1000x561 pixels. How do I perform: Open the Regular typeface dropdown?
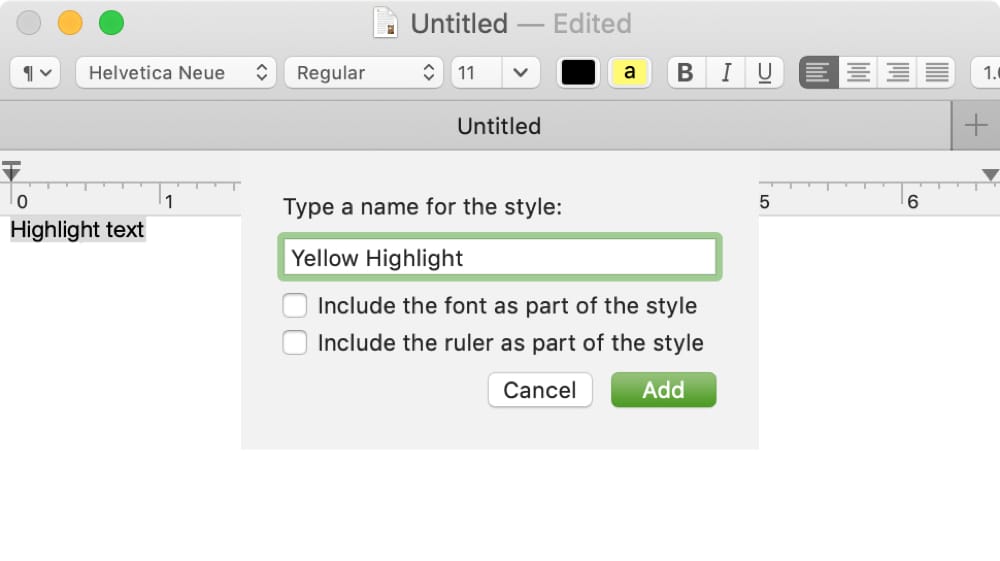[x=364, y=73]
